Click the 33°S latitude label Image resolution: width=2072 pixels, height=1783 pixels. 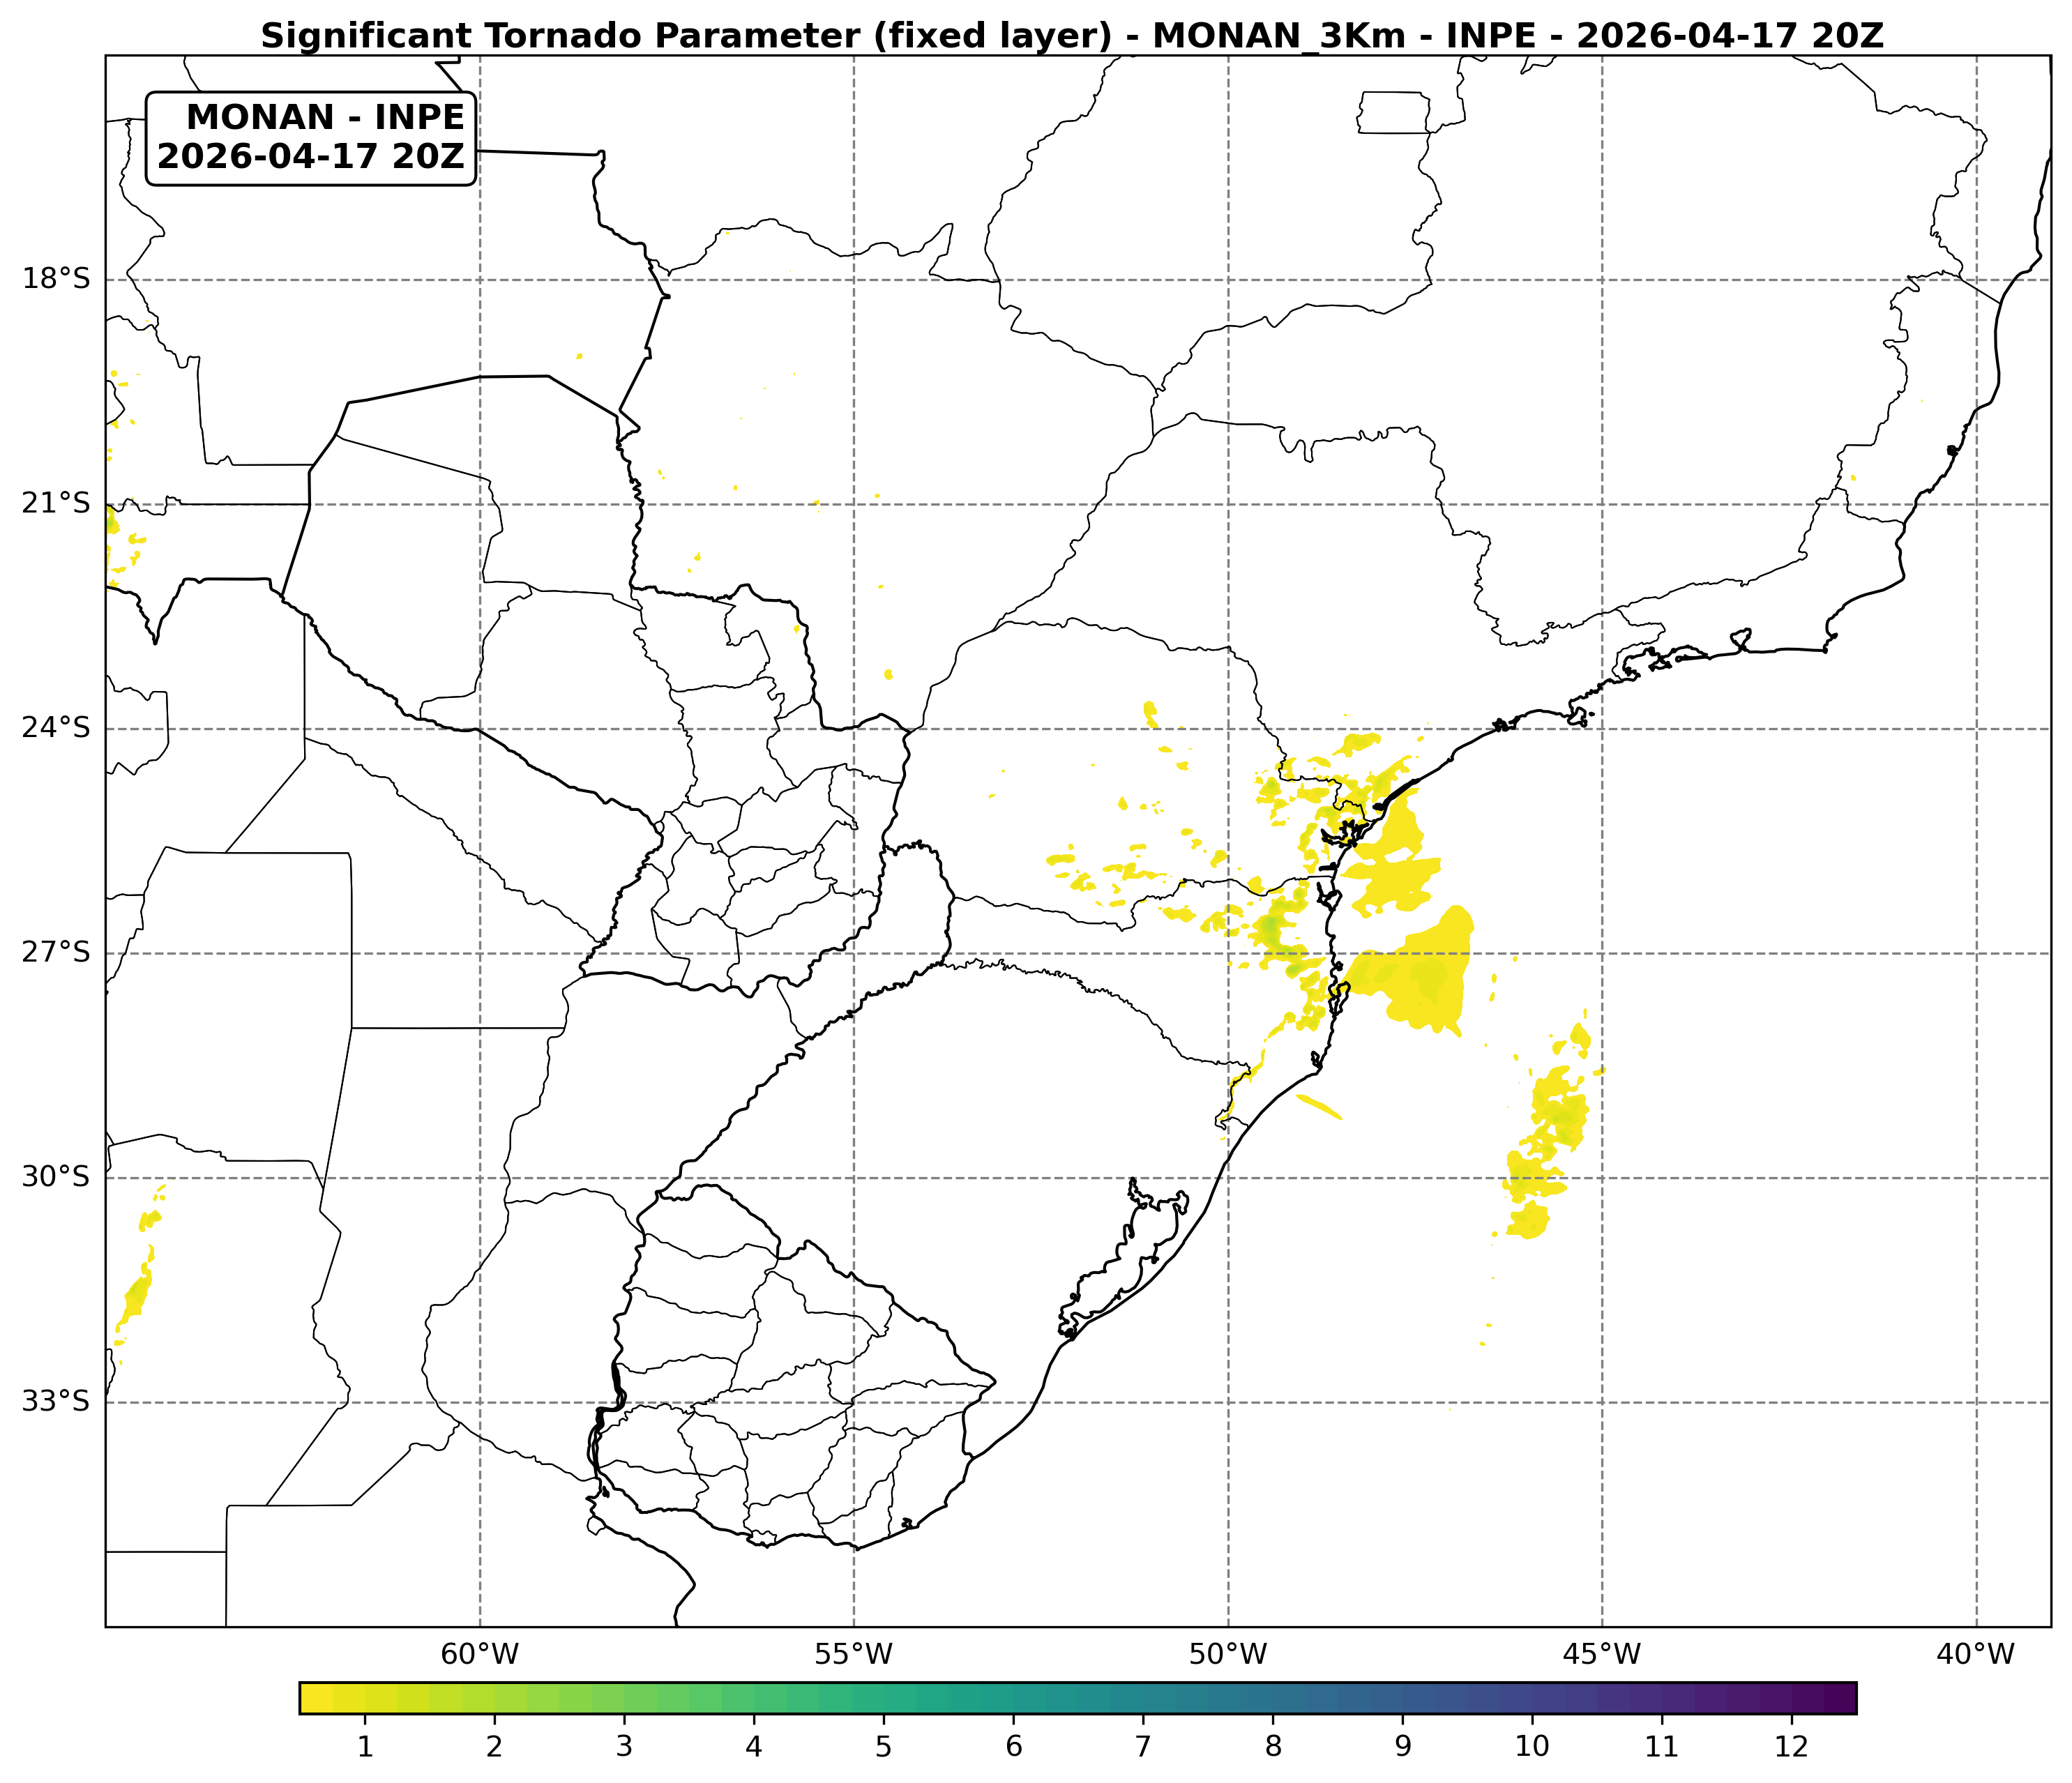[x=56, y=1401]
